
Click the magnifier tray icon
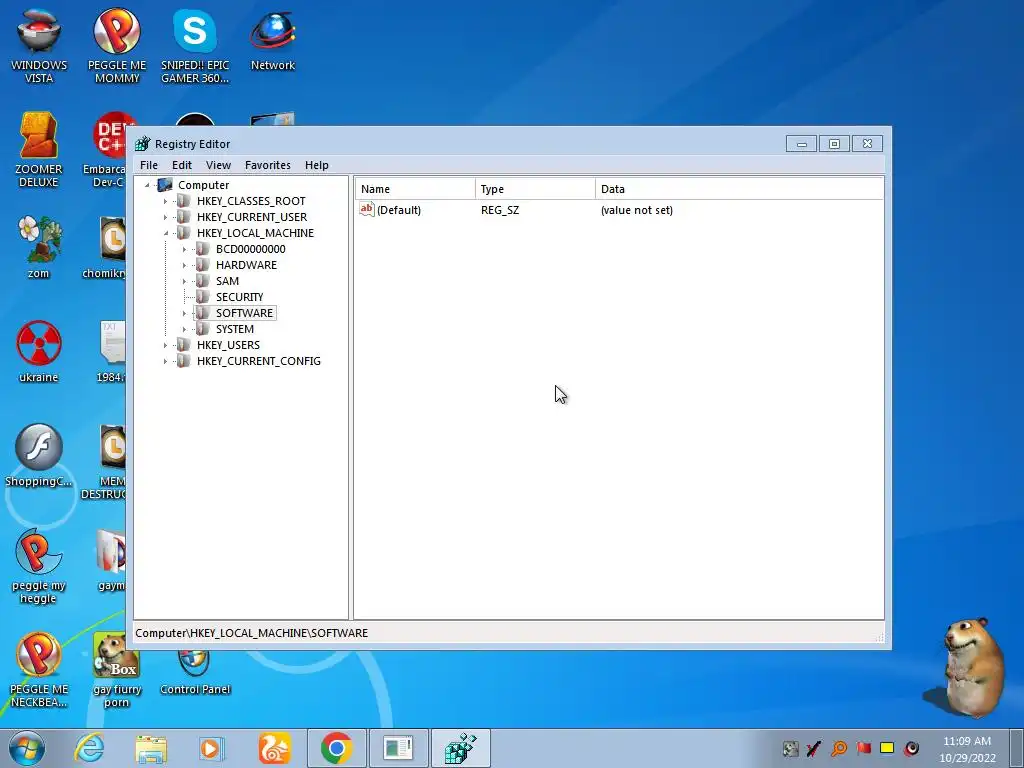(839, 748)
